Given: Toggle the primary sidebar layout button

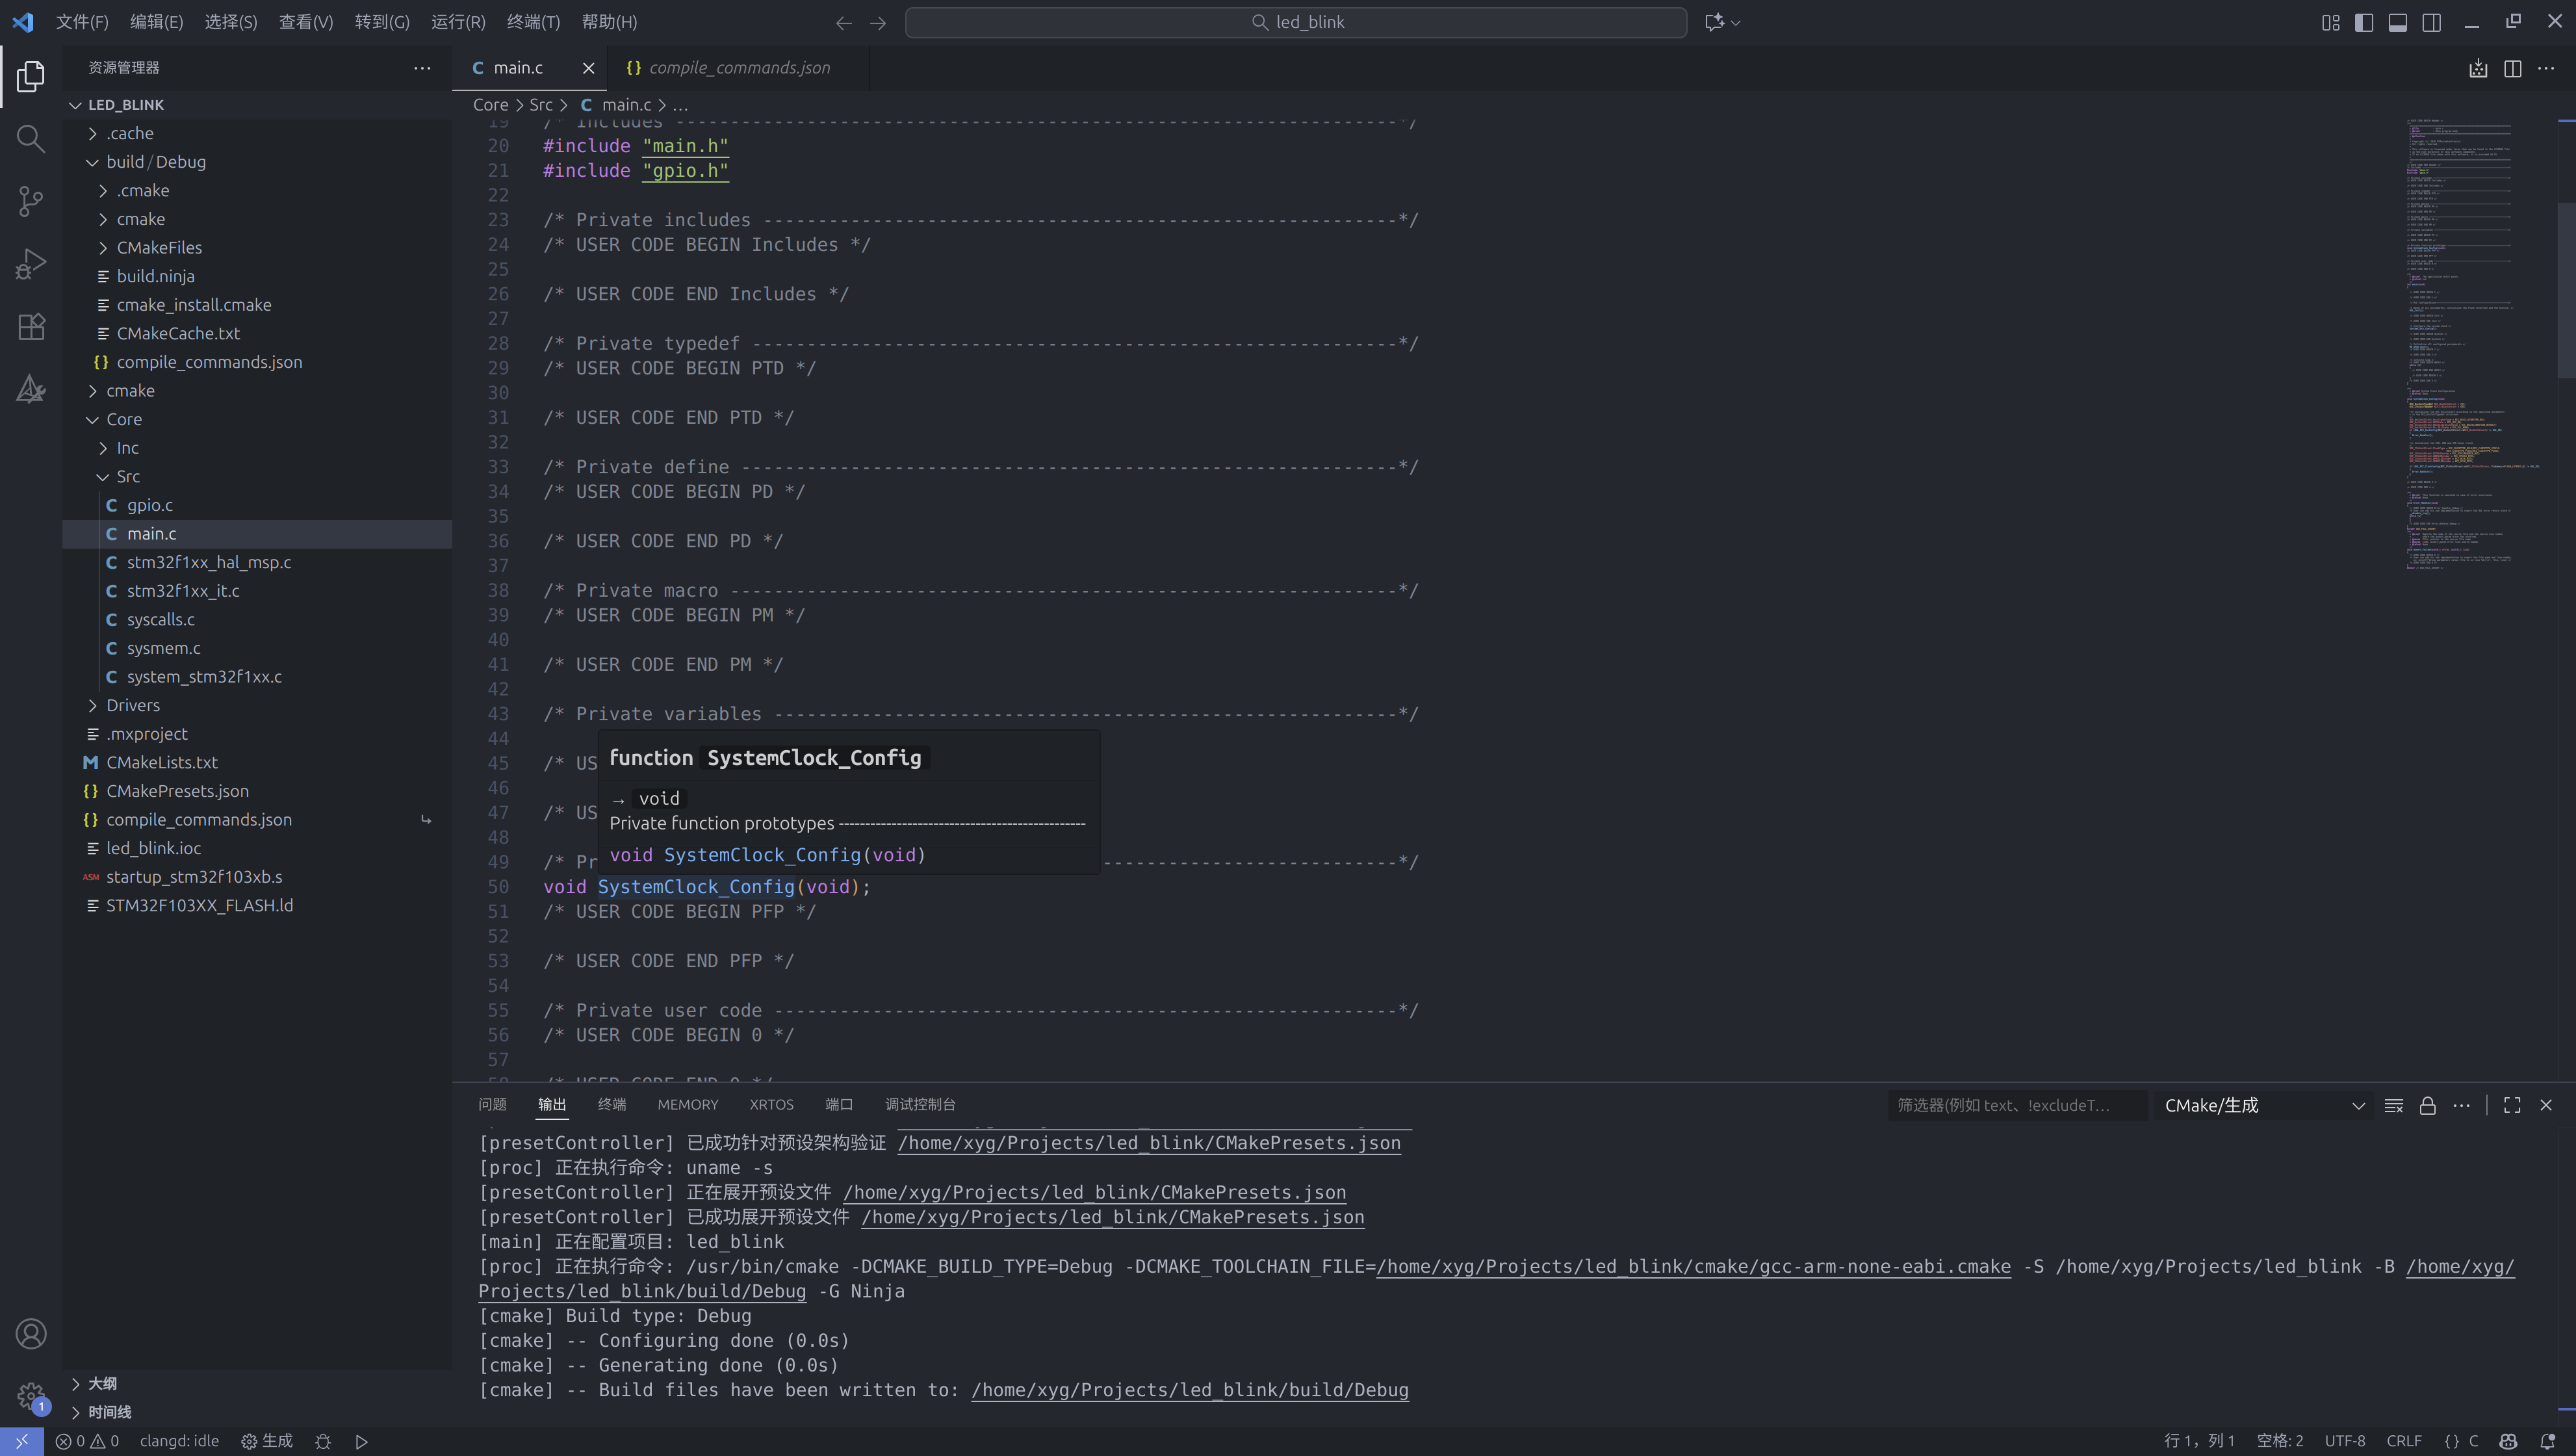Looking at the screenshot, I should point(2364,22).
